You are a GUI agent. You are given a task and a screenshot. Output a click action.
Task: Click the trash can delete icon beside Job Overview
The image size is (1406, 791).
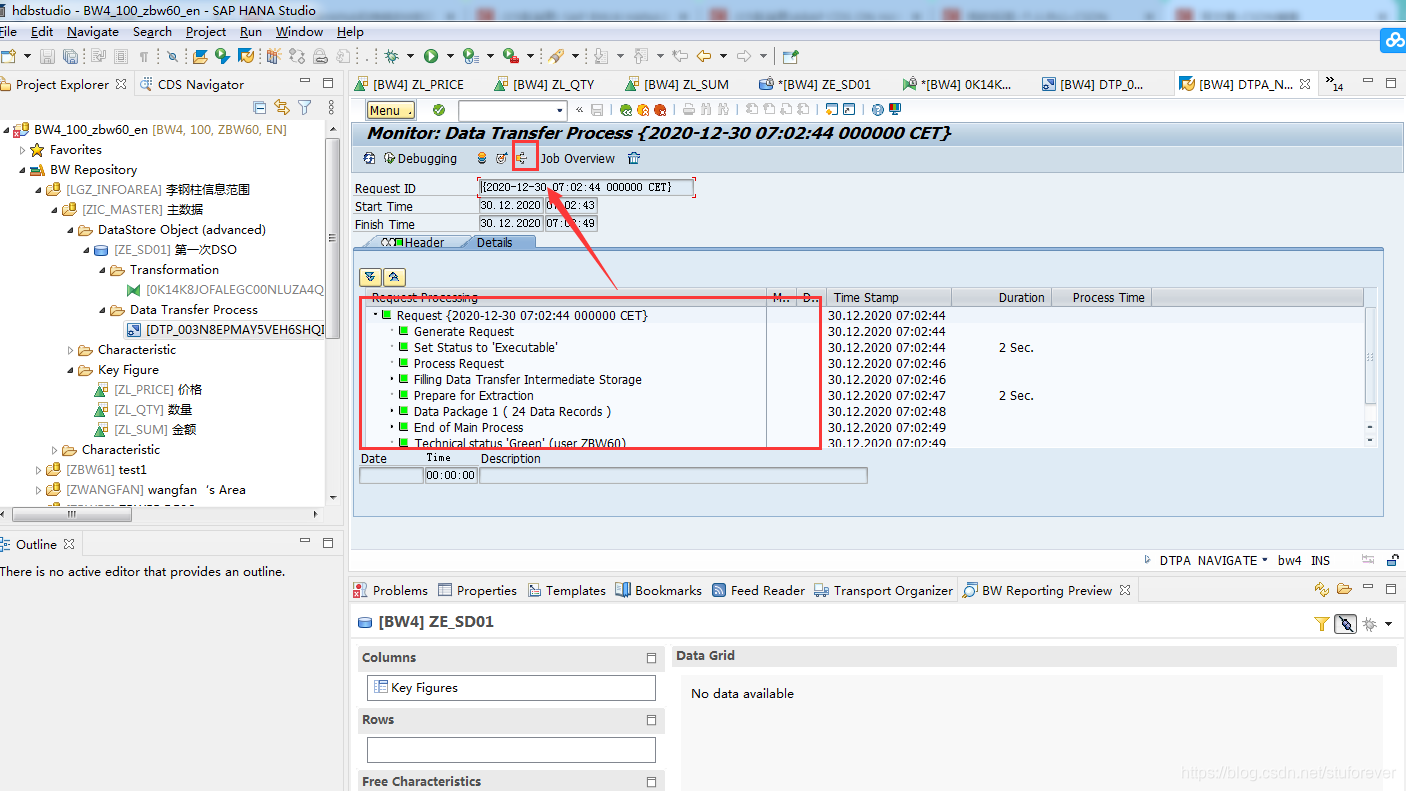634,158
